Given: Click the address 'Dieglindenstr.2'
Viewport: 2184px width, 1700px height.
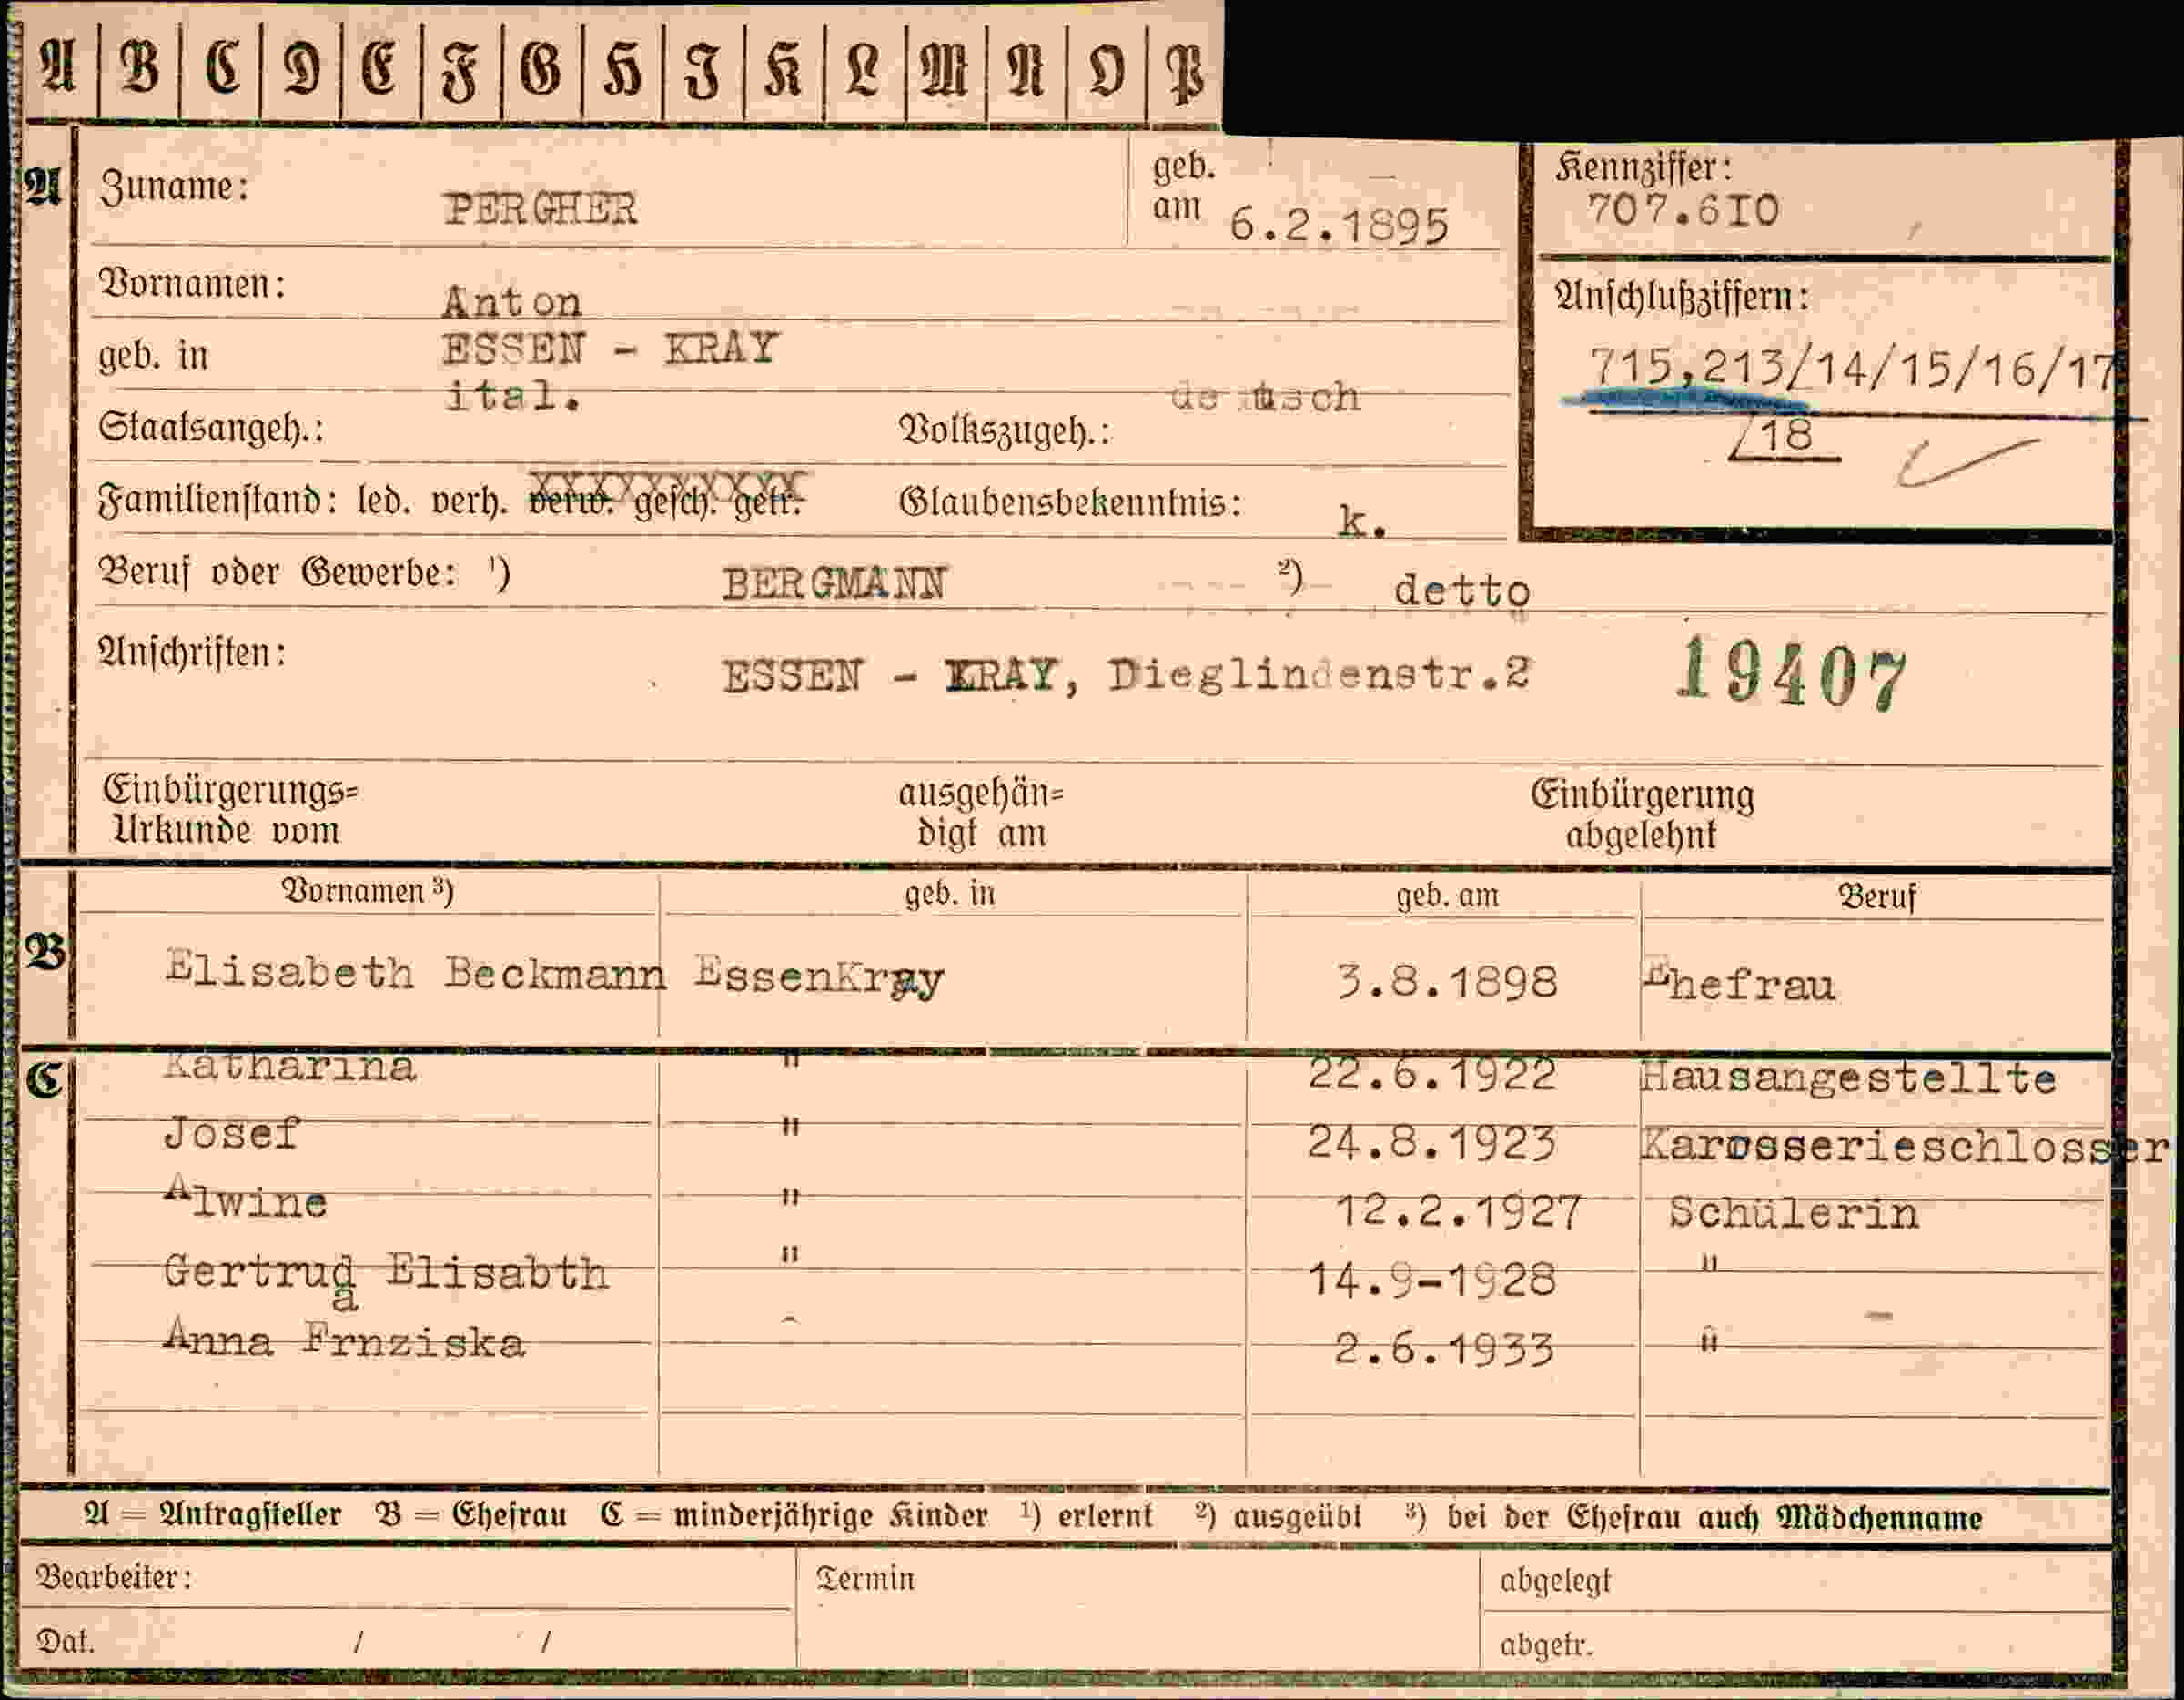Looking at the screenshot, I should tap(1319, 675).
